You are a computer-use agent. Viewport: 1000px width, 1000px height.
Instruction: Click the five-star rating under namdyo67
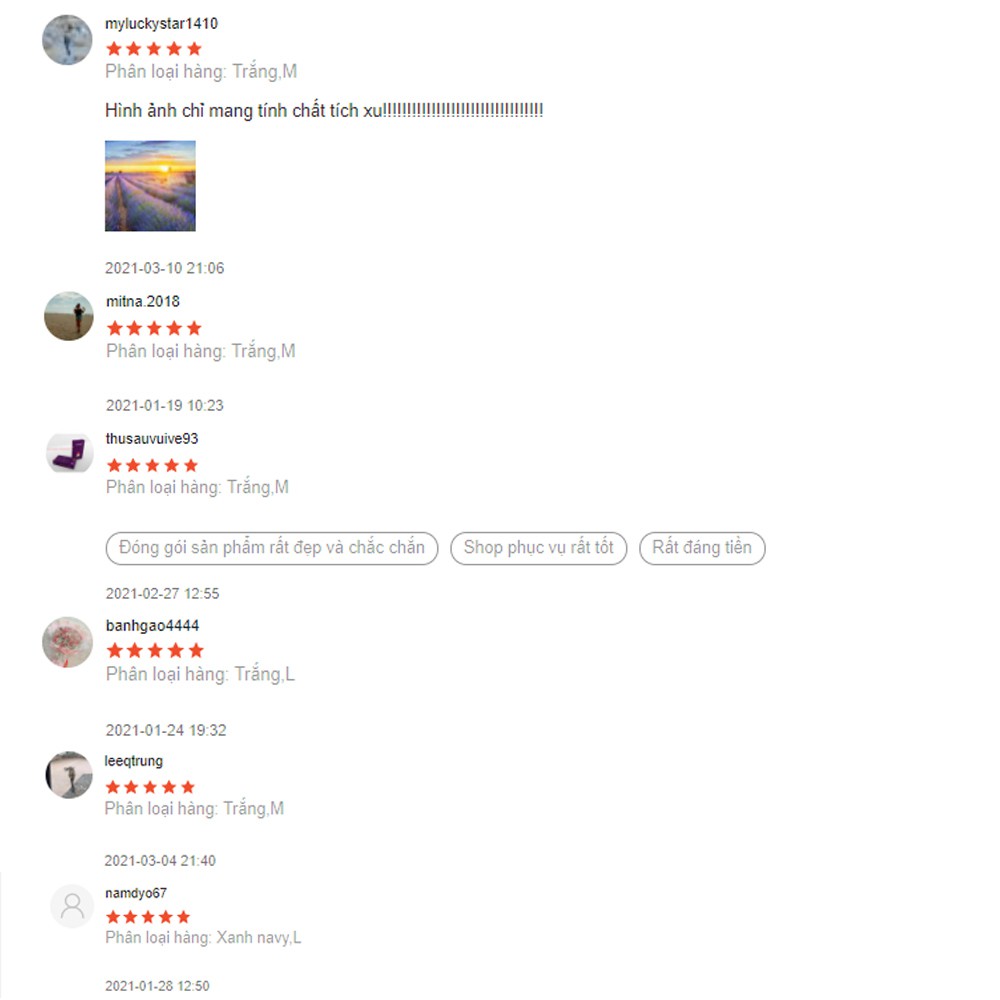pos(148,917)
